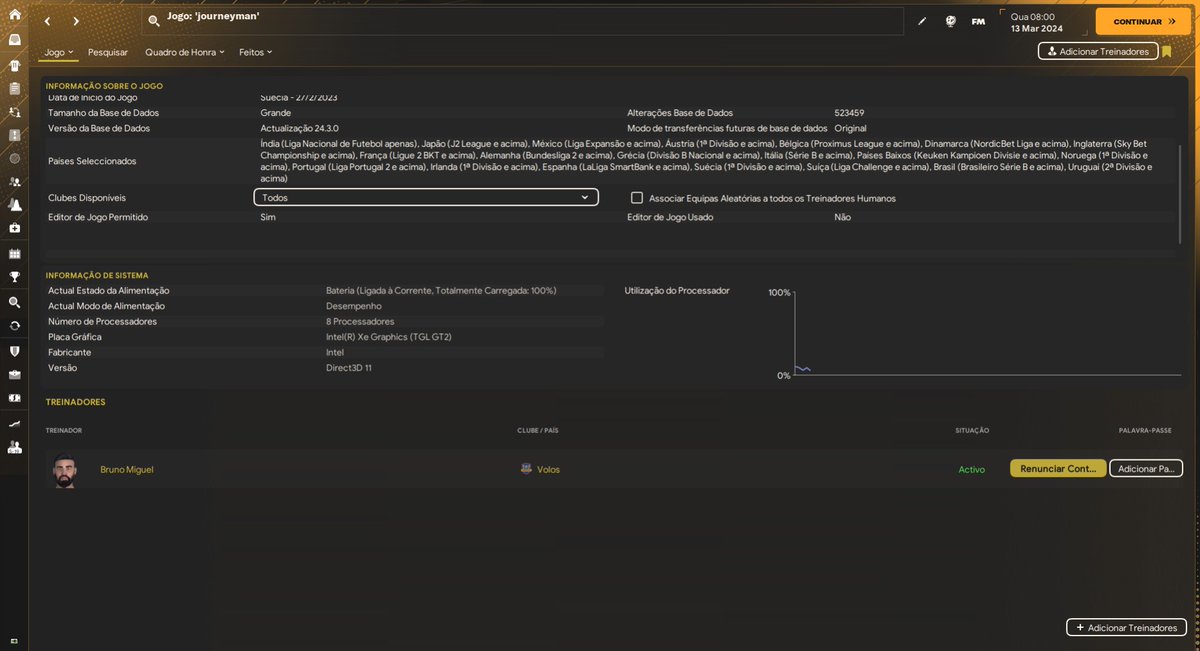1200x651 pixels.
Task: Open the Pesquisar tab
Action: 108,51
